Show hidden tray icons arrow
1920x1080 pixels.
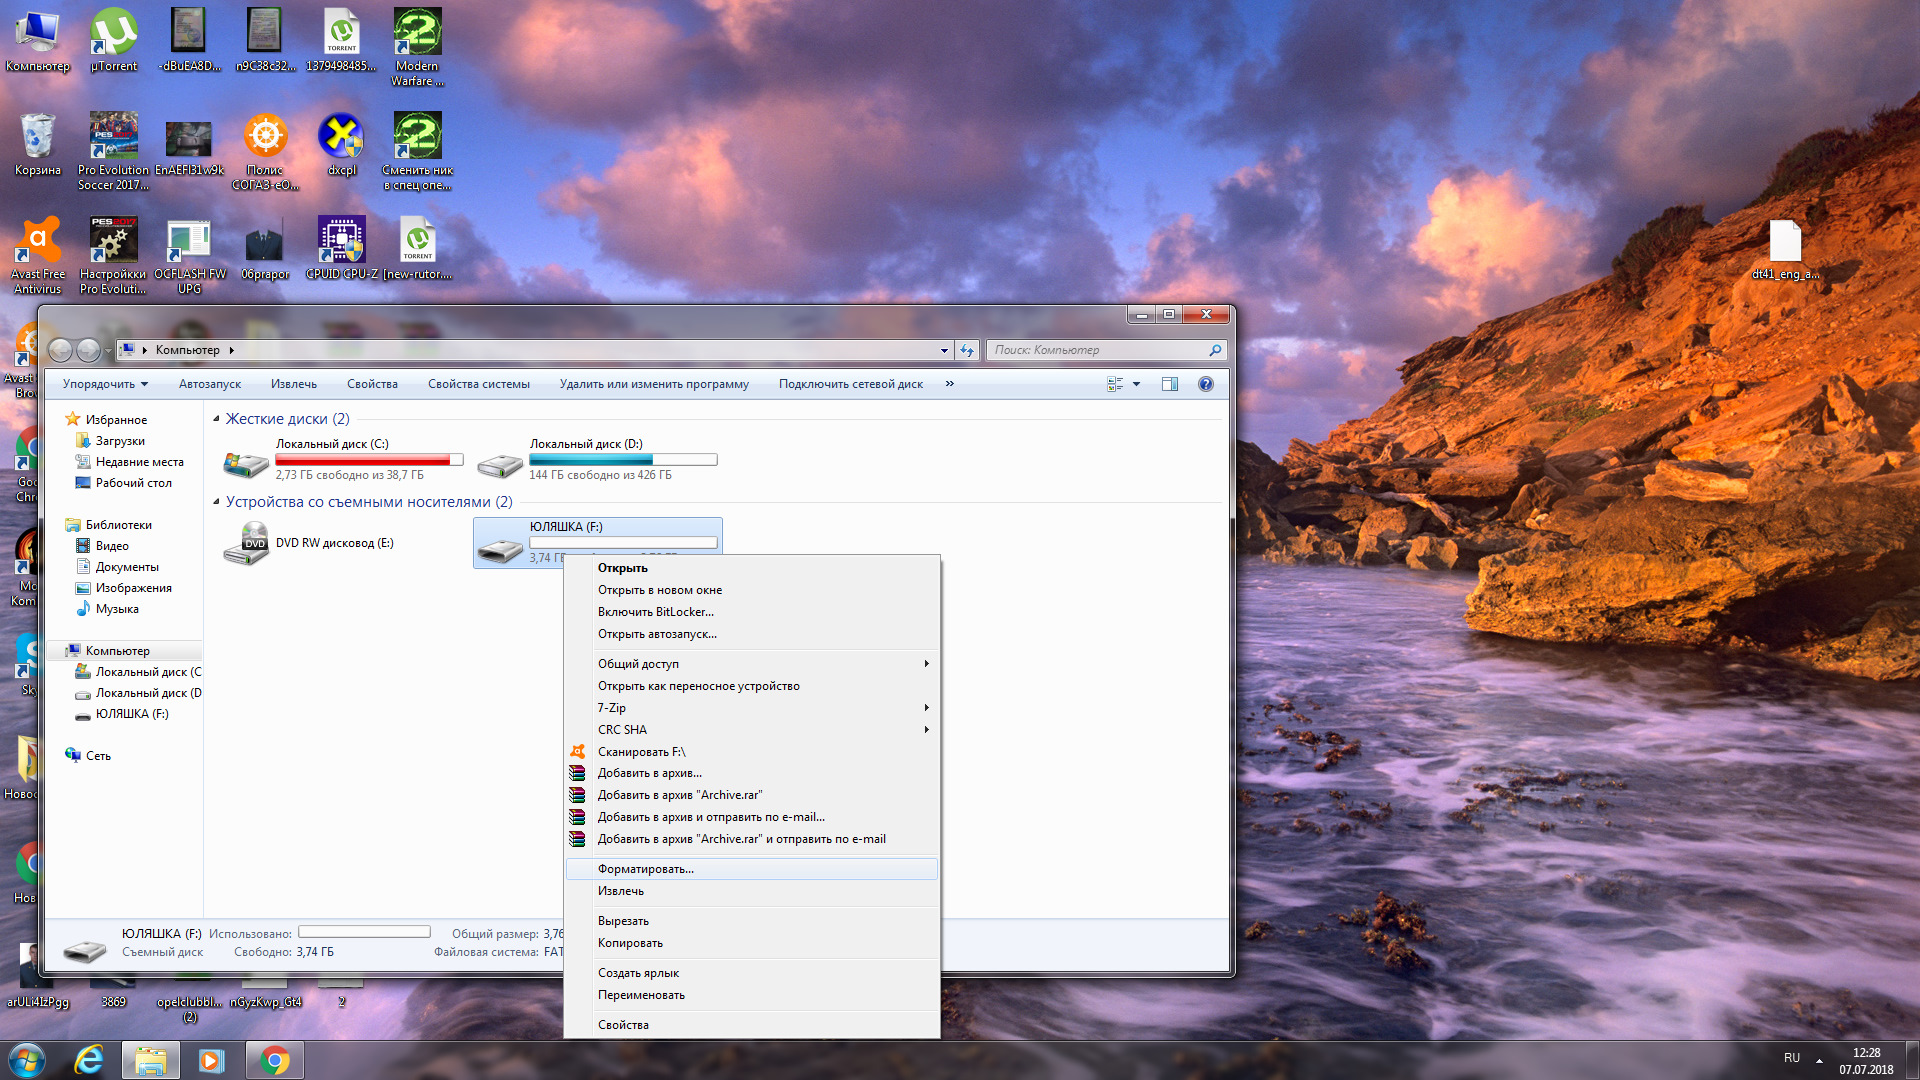coord(1820,1060)
